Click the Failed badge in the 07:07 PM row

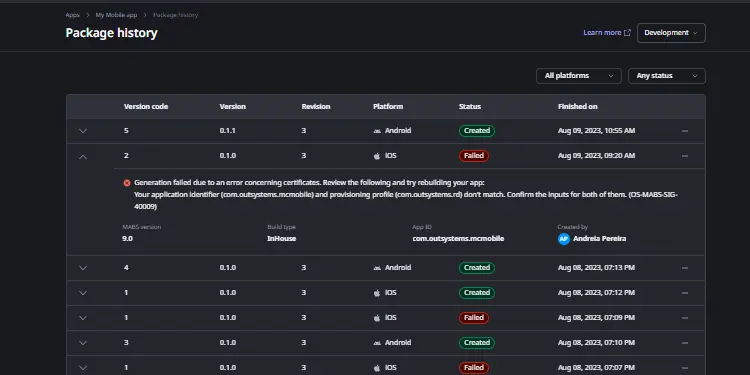point(474,367)
